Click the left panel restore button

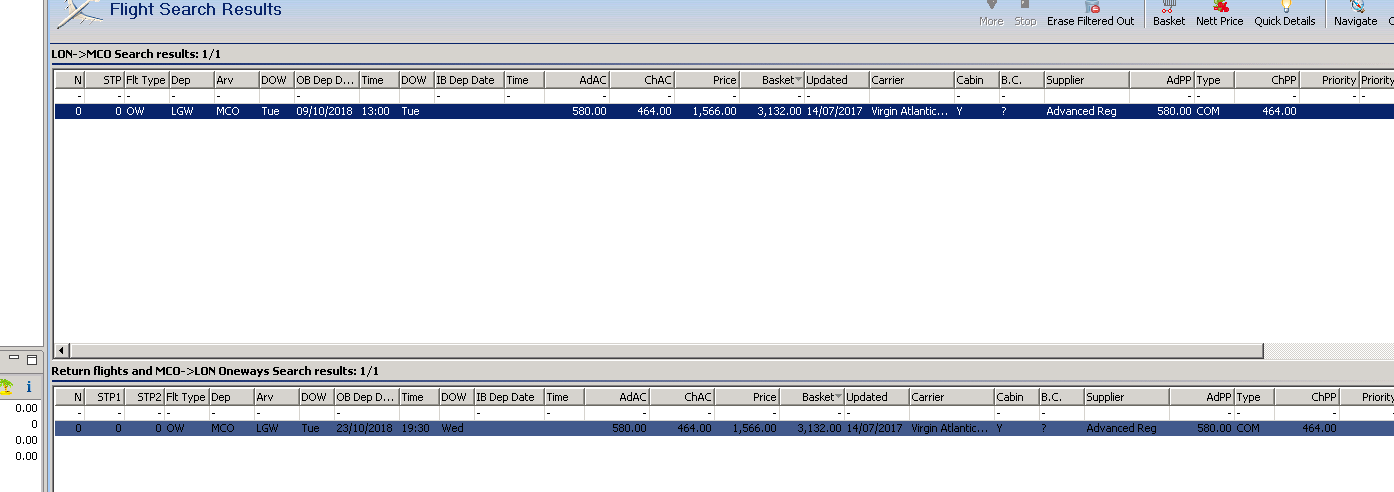31,358
